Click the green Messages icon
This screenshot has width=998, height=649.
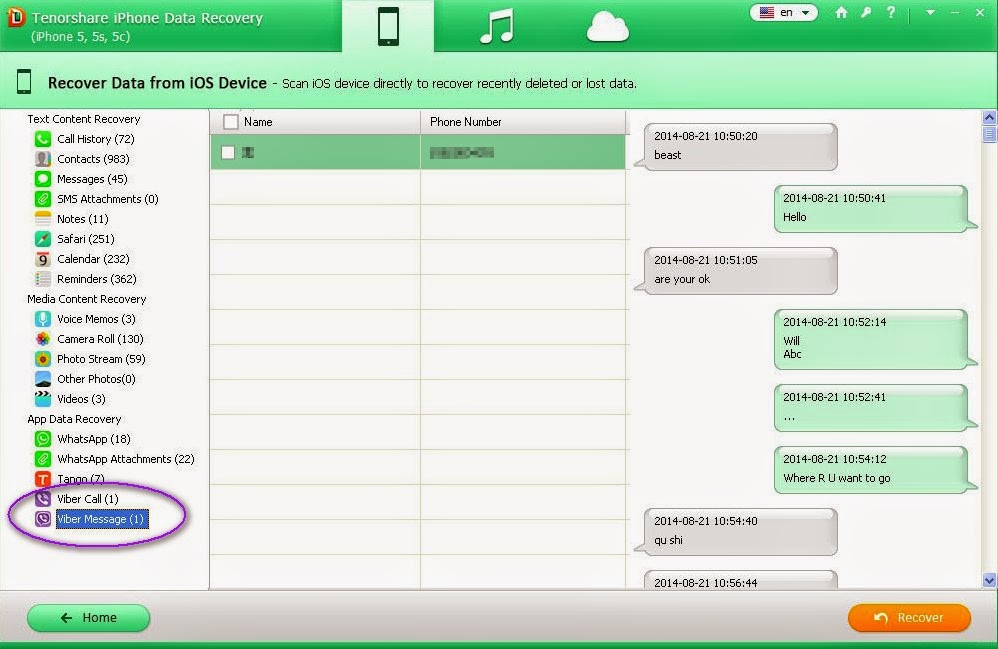point(43,179)
